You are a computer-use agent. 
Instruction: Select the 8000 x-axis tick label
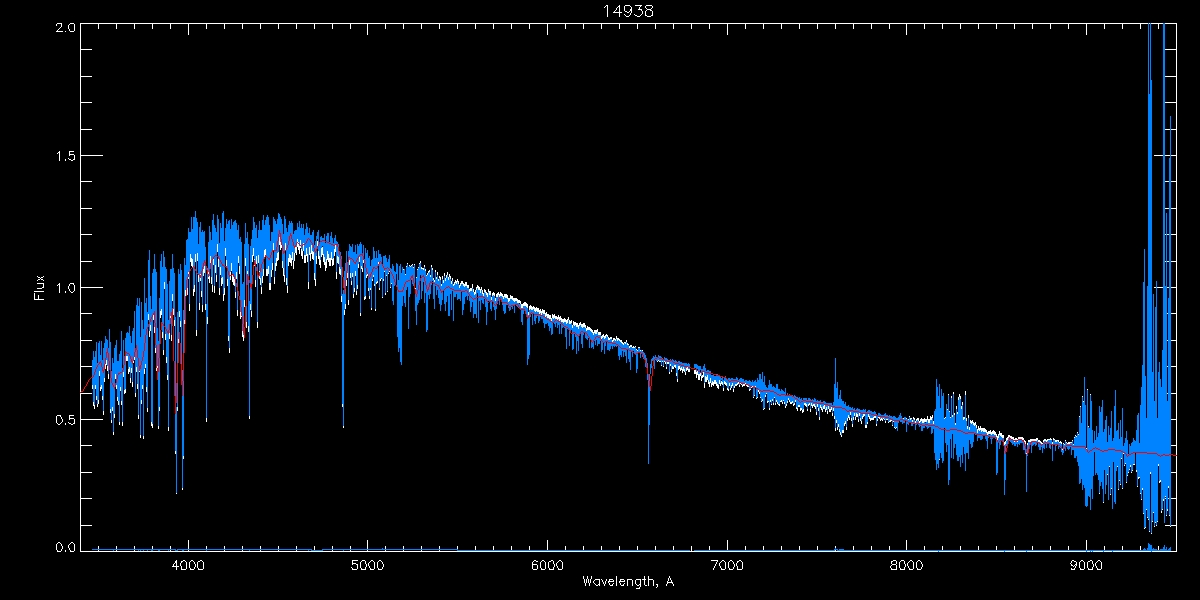(x=907, y=563)
